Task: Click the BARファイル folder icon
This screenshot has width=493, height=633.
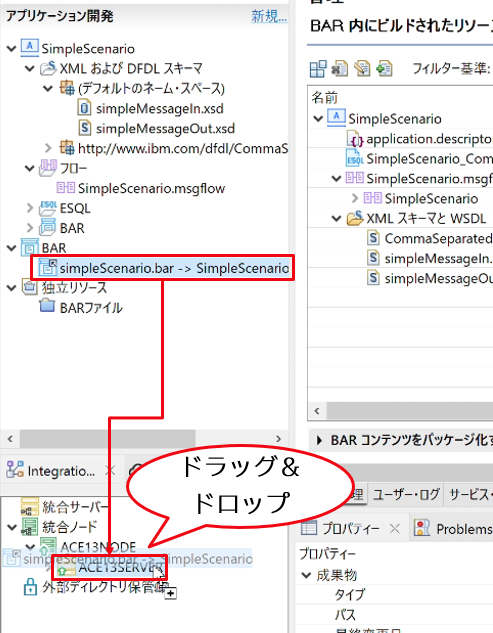Action: pyautogui.click(x=47, y=306)
